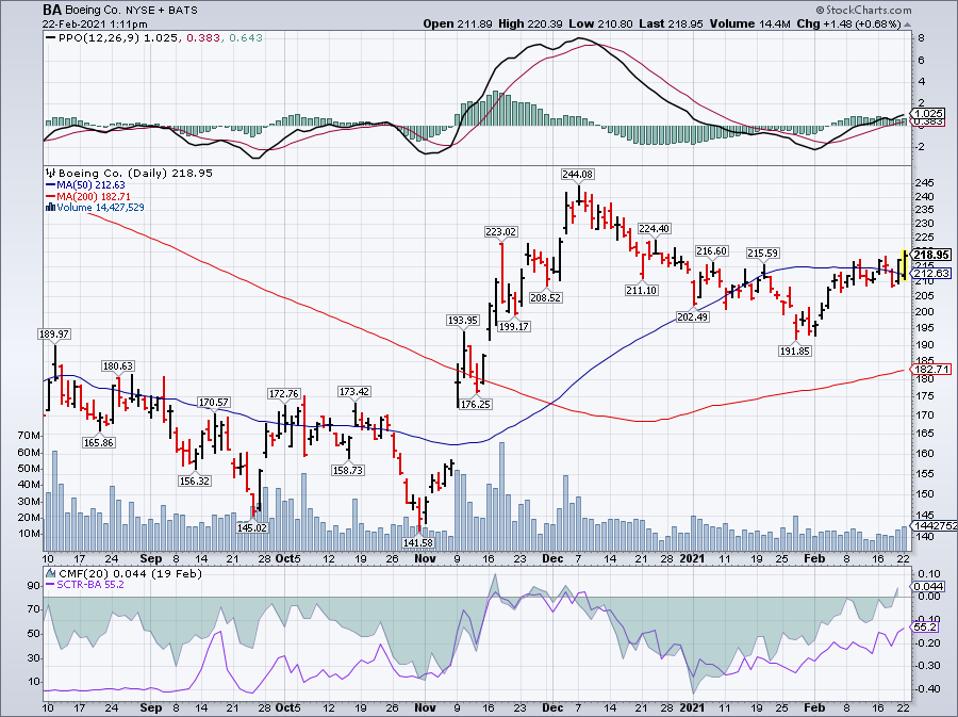Click the 141.58 low price label
958x717 pixels.
coord(418,542)
